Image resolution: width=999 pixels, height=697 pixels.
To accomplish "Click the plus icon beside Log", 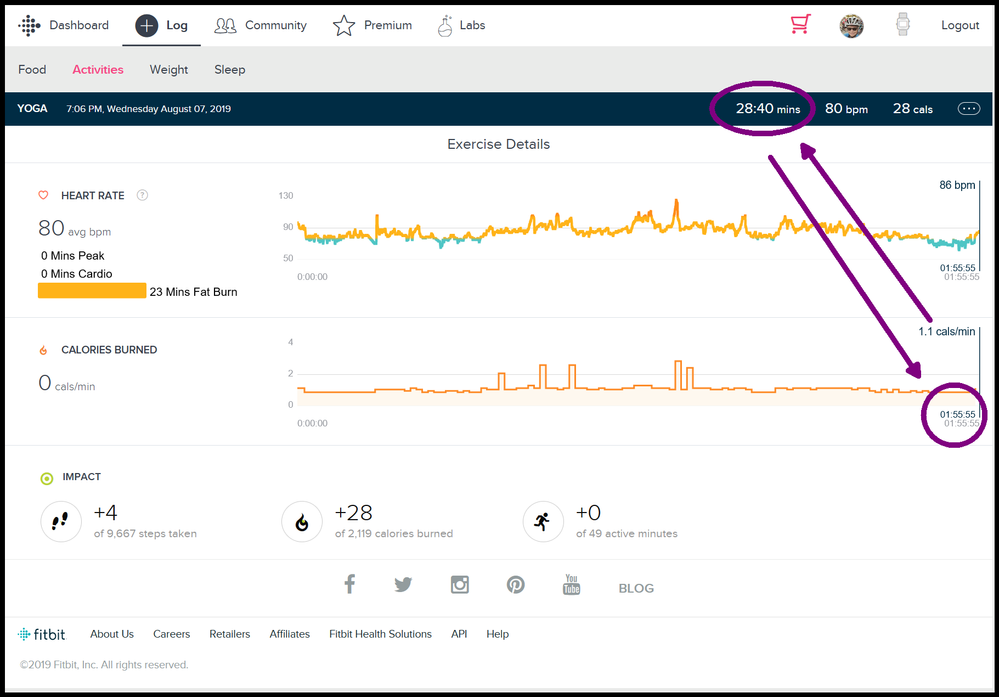I will pyautogui.click(x=147, y=25).
